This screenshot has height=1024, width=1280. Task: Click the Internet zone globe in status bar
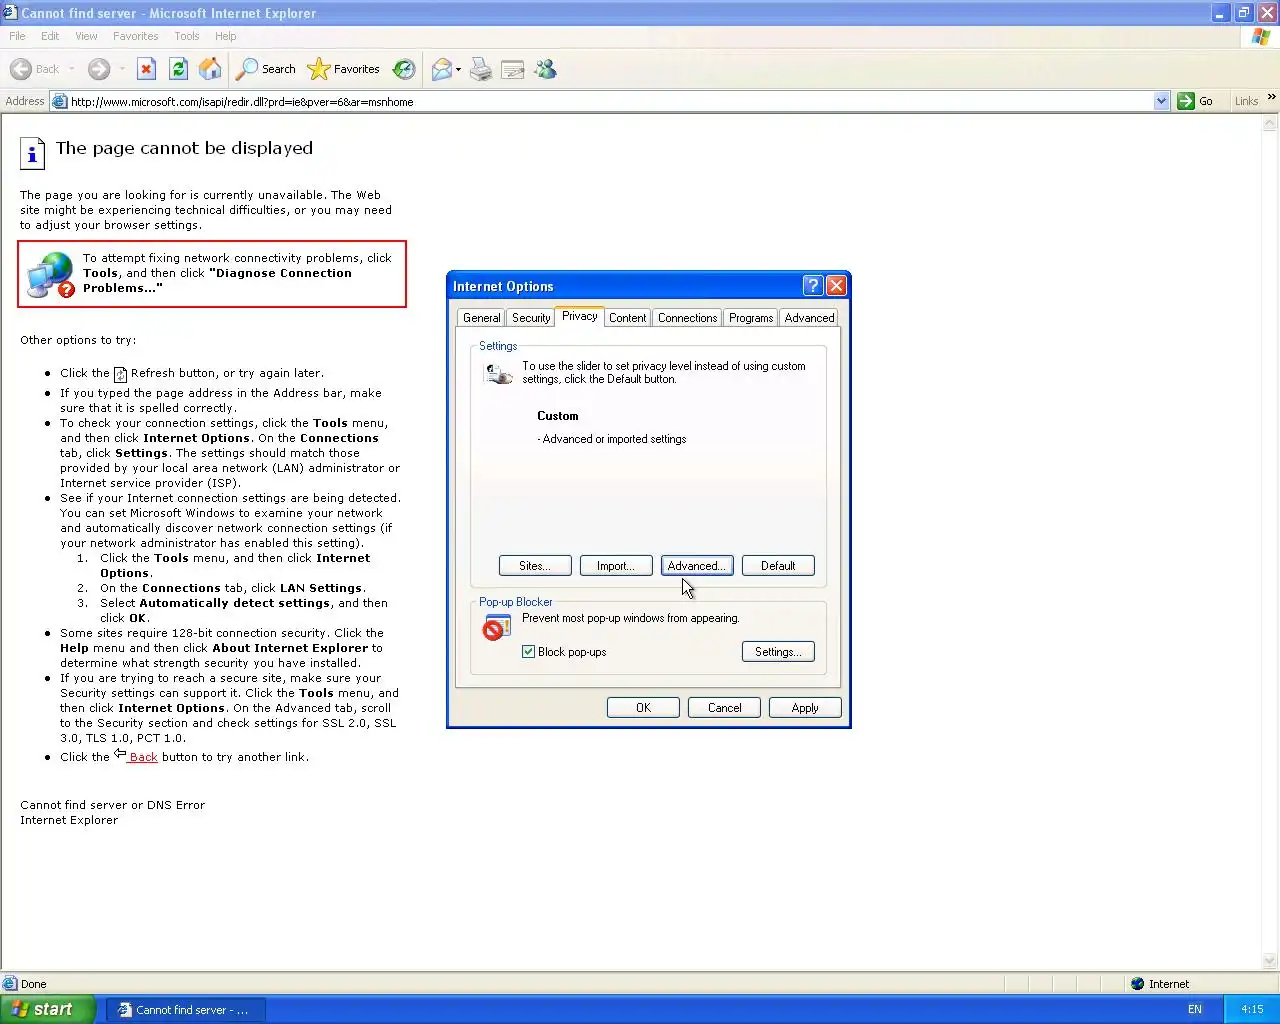(x=1137, y=983)
